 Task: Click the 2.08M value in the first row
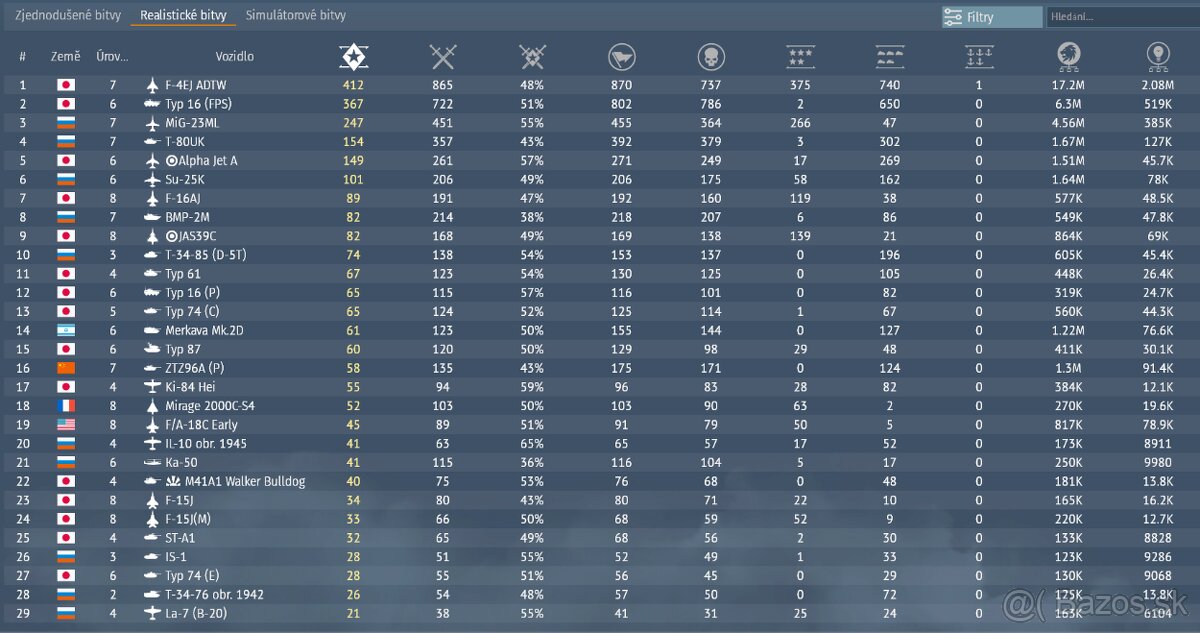tap(1157, 85)
